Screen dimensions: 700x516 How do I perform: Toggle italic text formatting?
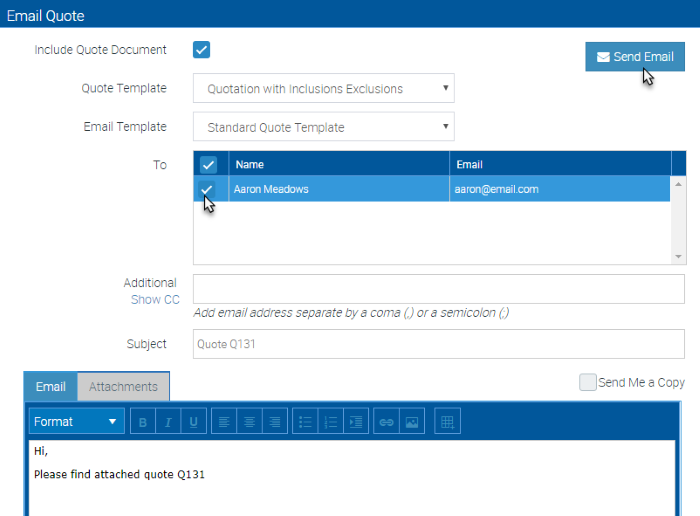pos(168,421)
